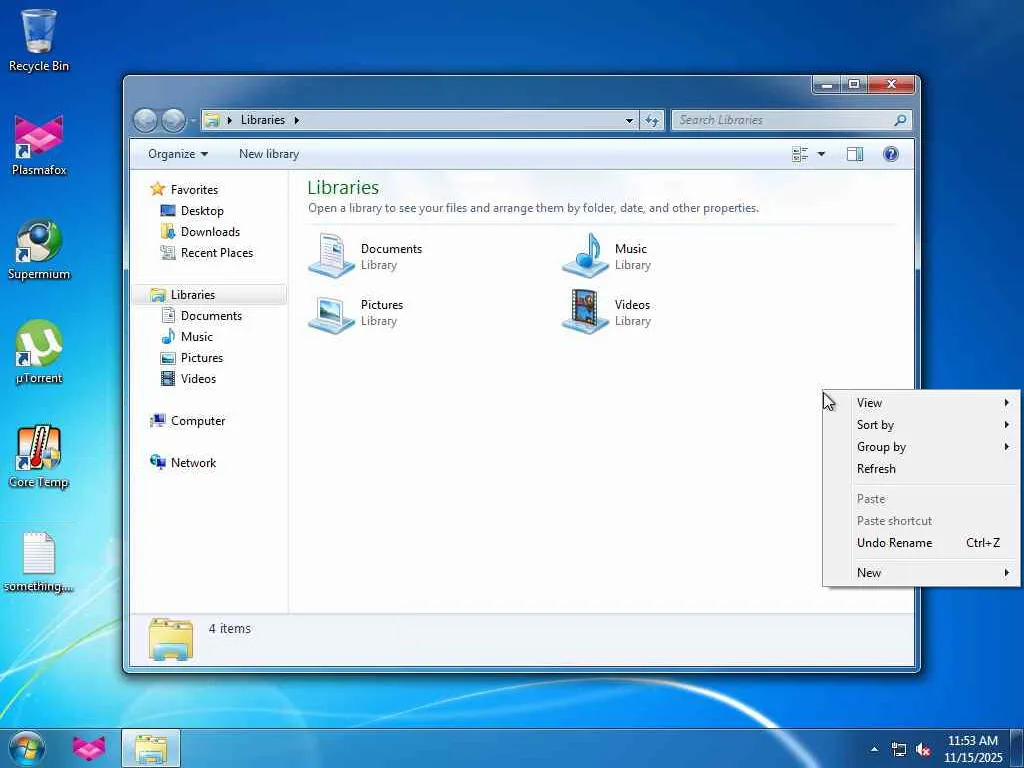
Task: Open Explorer Help question mark
Action: pyautogui.click(x=891, y=154)
